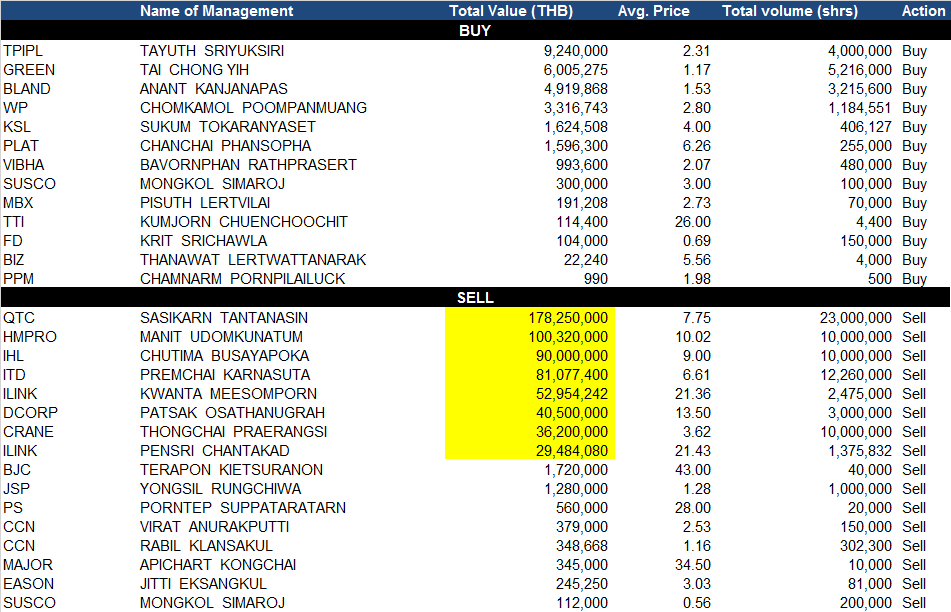The image size is (951, 612).
Task: Click the name TAYUTH SRIYUKSIRI
Action: click(x=212, y=51)
